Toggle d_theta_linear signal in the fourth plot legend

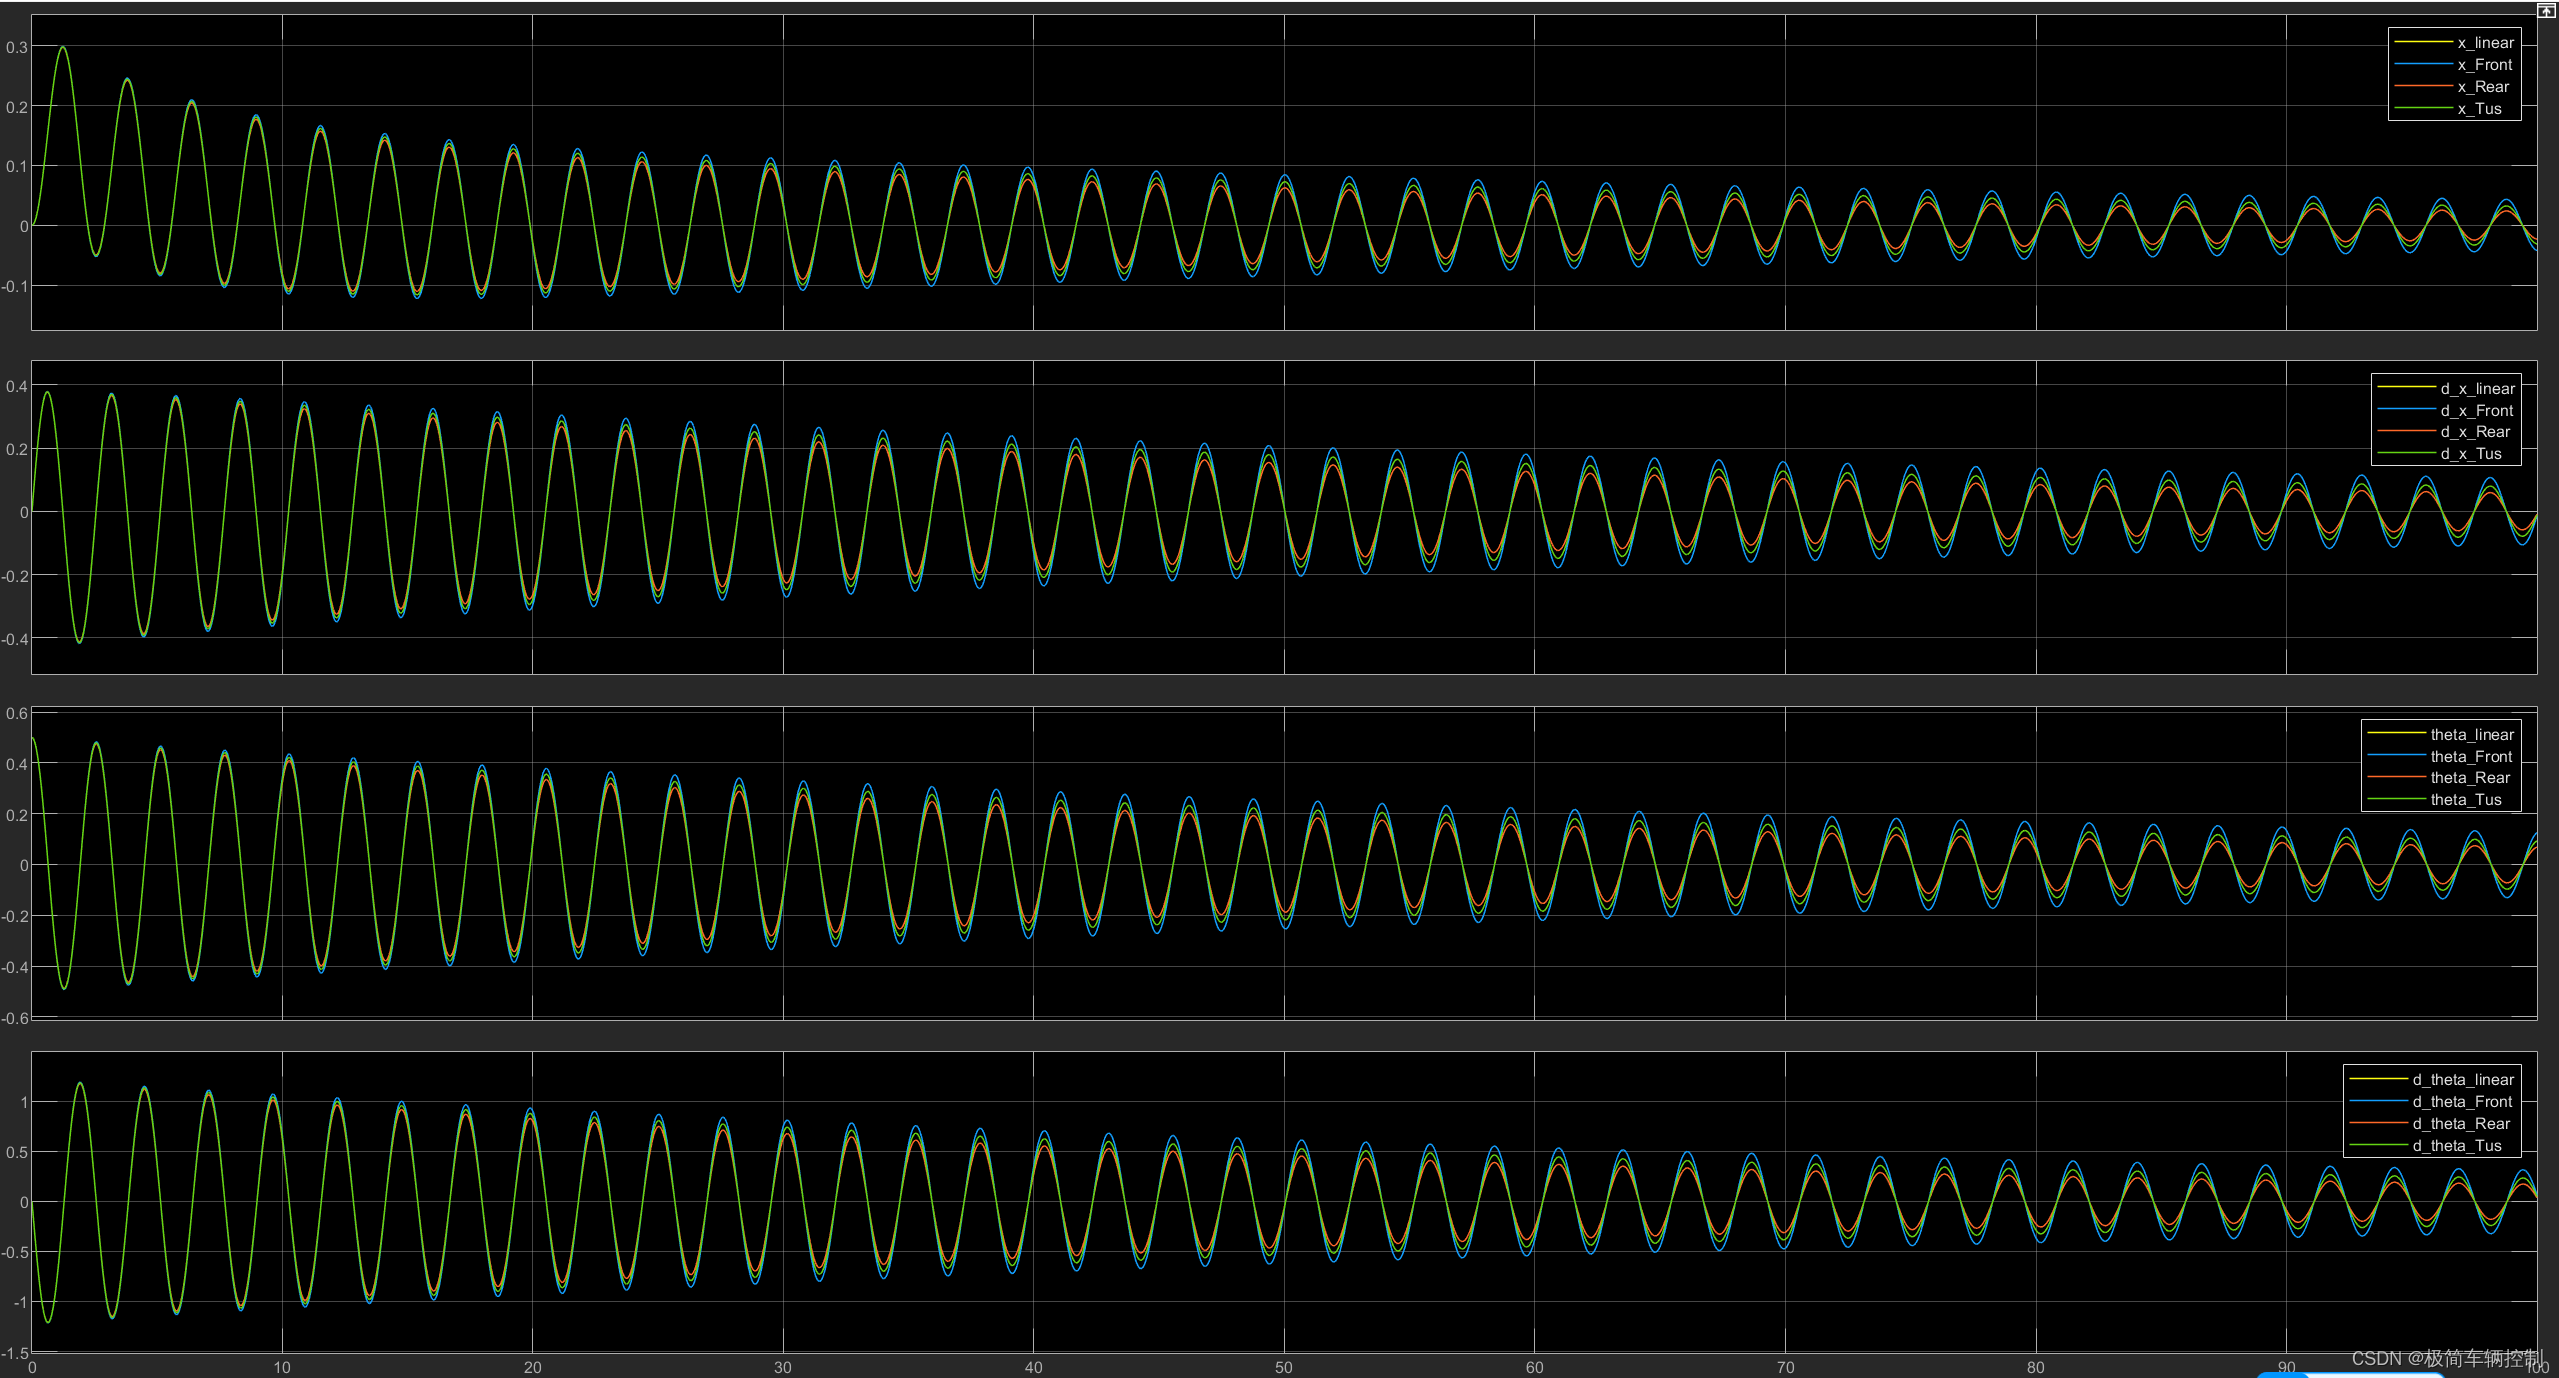[x=2432, y=1080]
